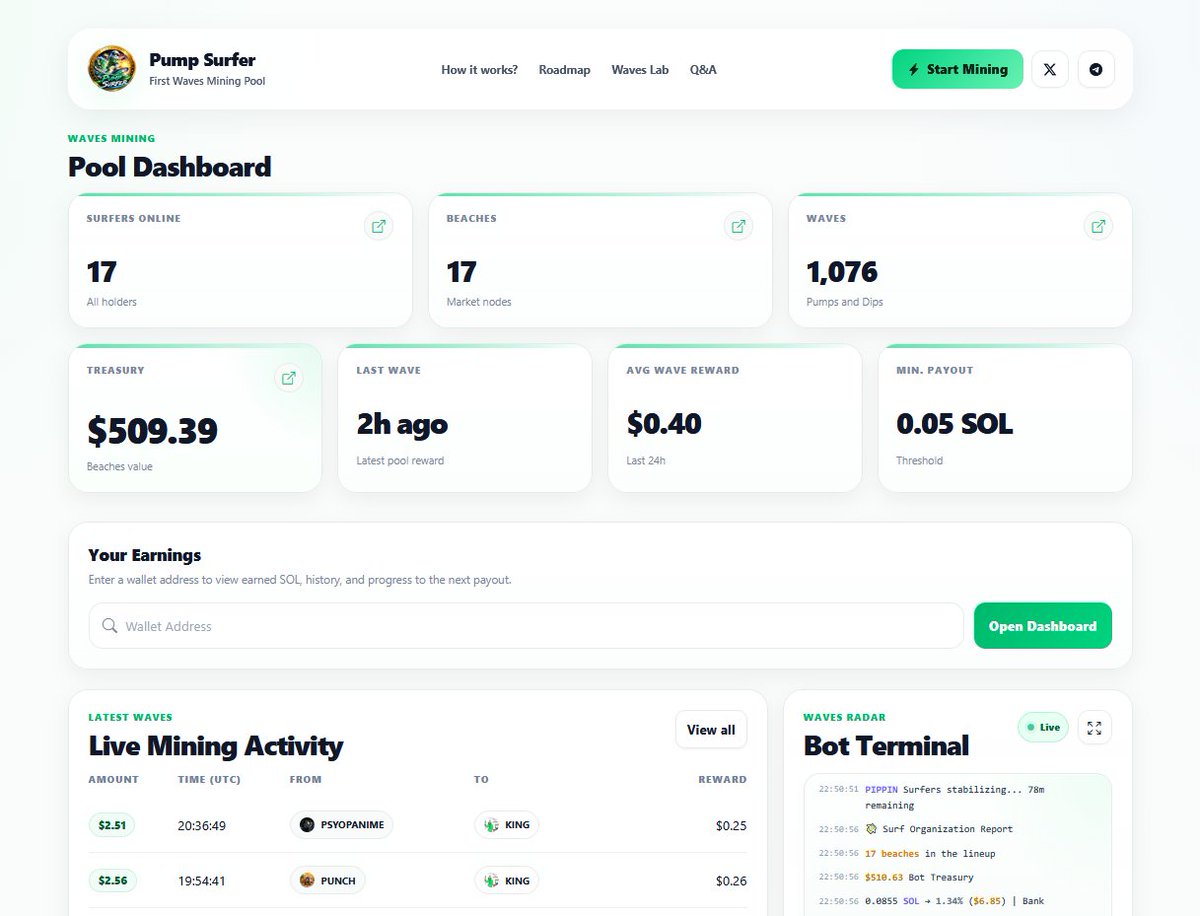Toggle the Live indicator in Bot Terminal
The image size is (1200, 916).
click(1043, 727)
